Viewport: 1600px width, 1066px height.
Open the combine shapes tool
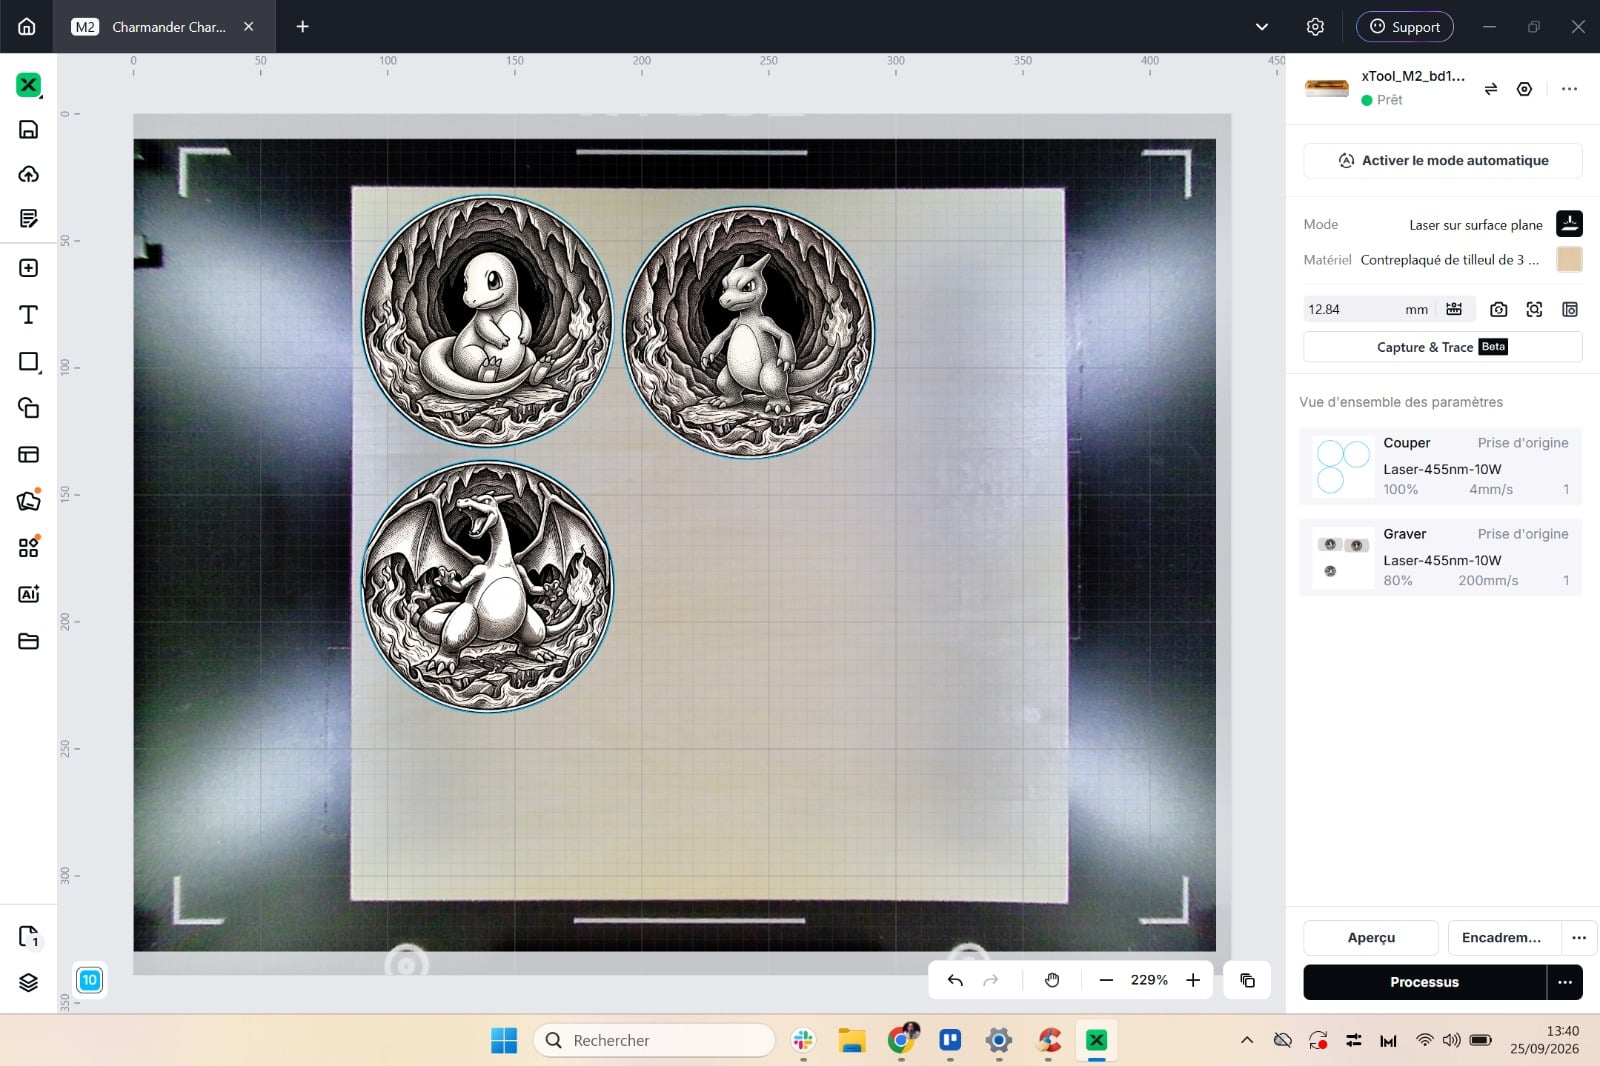coord(28,407)
